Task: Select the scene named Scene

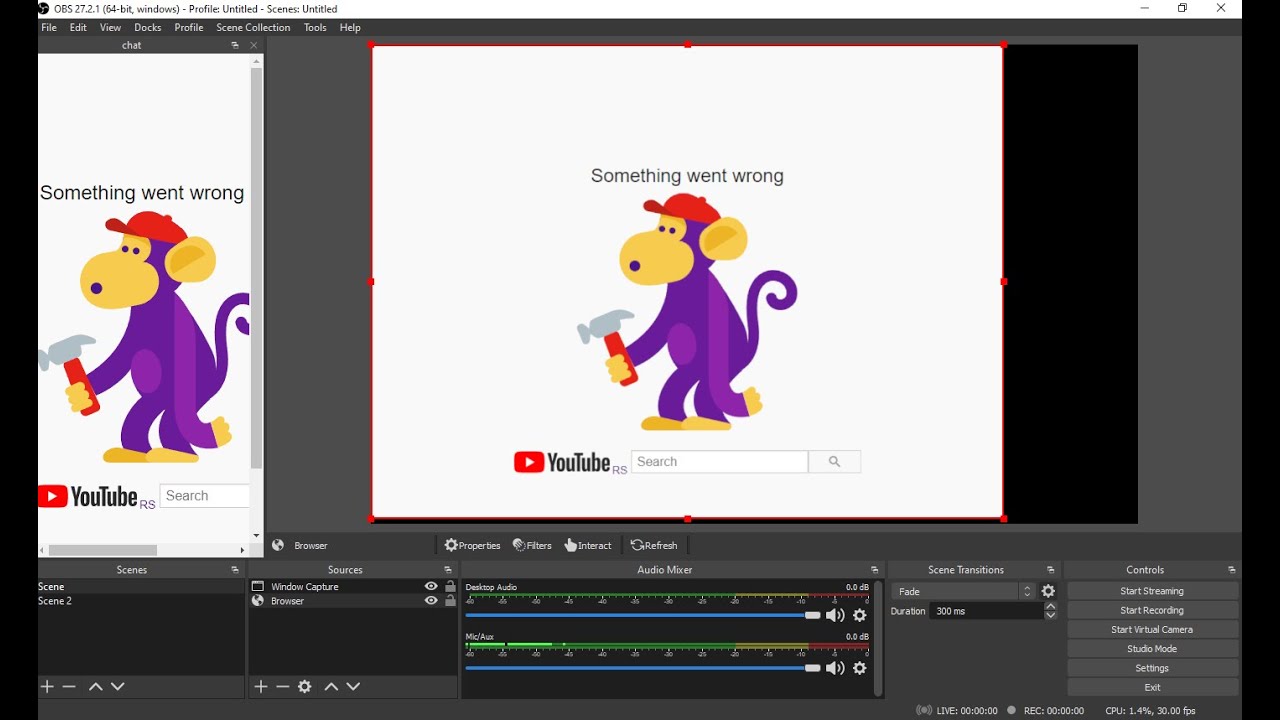Action: click(141, 587)
